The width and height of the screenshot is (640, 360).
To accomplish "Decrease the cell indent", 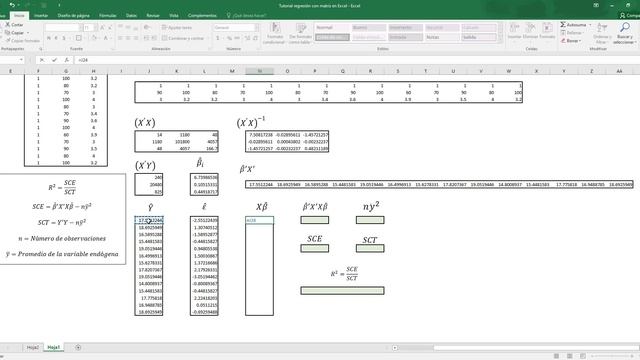I will tap(147, 38).
